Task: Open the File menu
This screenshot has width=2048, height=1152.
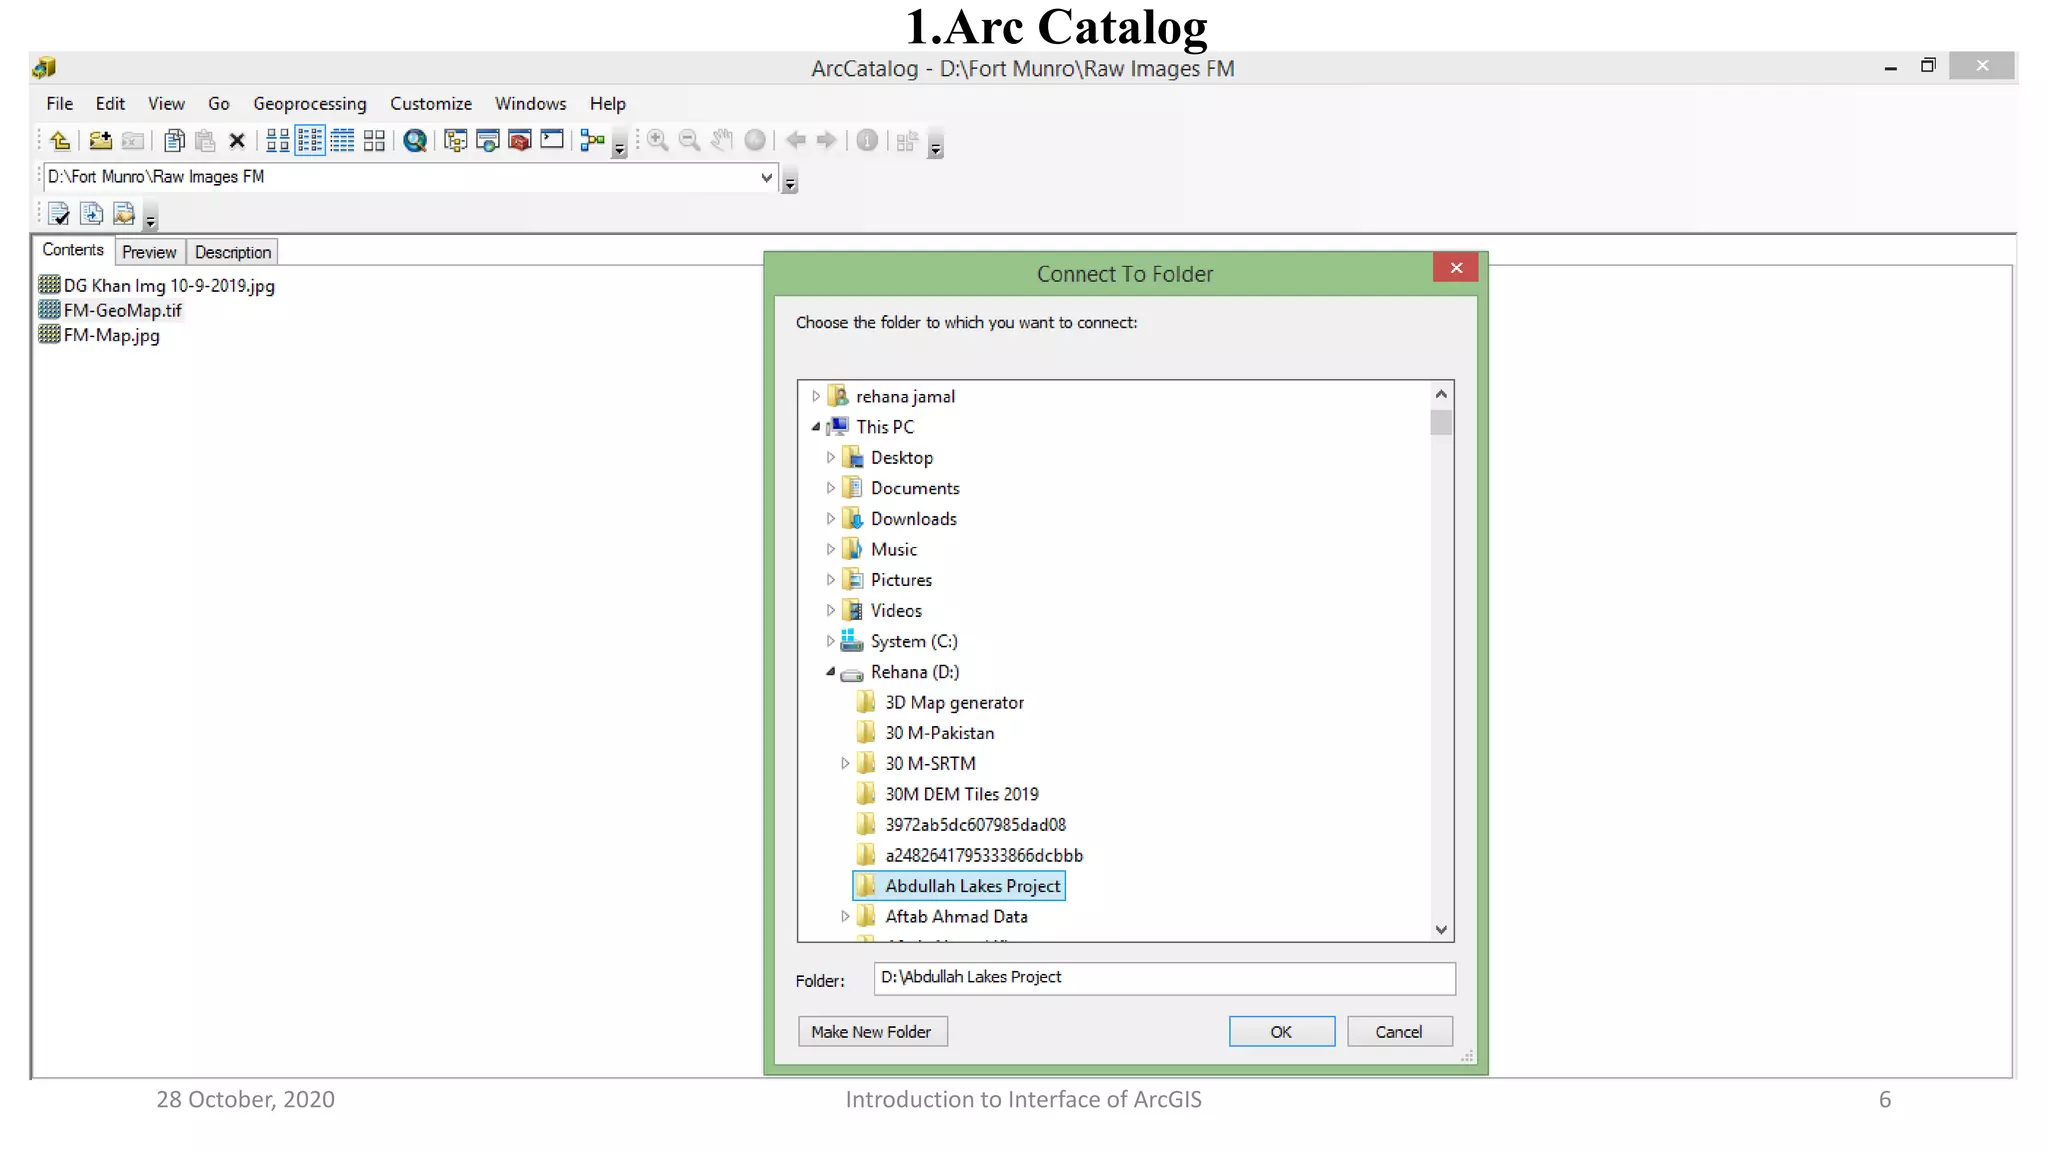Action: pos(60,104)
